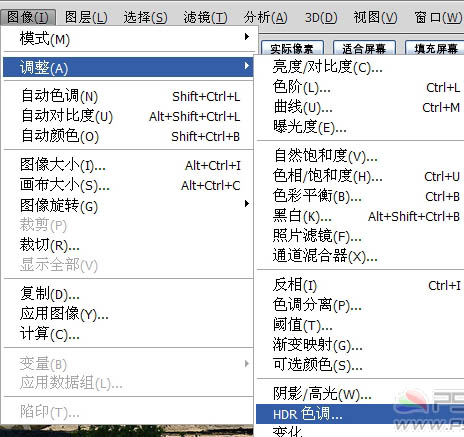Open 渐变映射(G)... adjustment

360,345
